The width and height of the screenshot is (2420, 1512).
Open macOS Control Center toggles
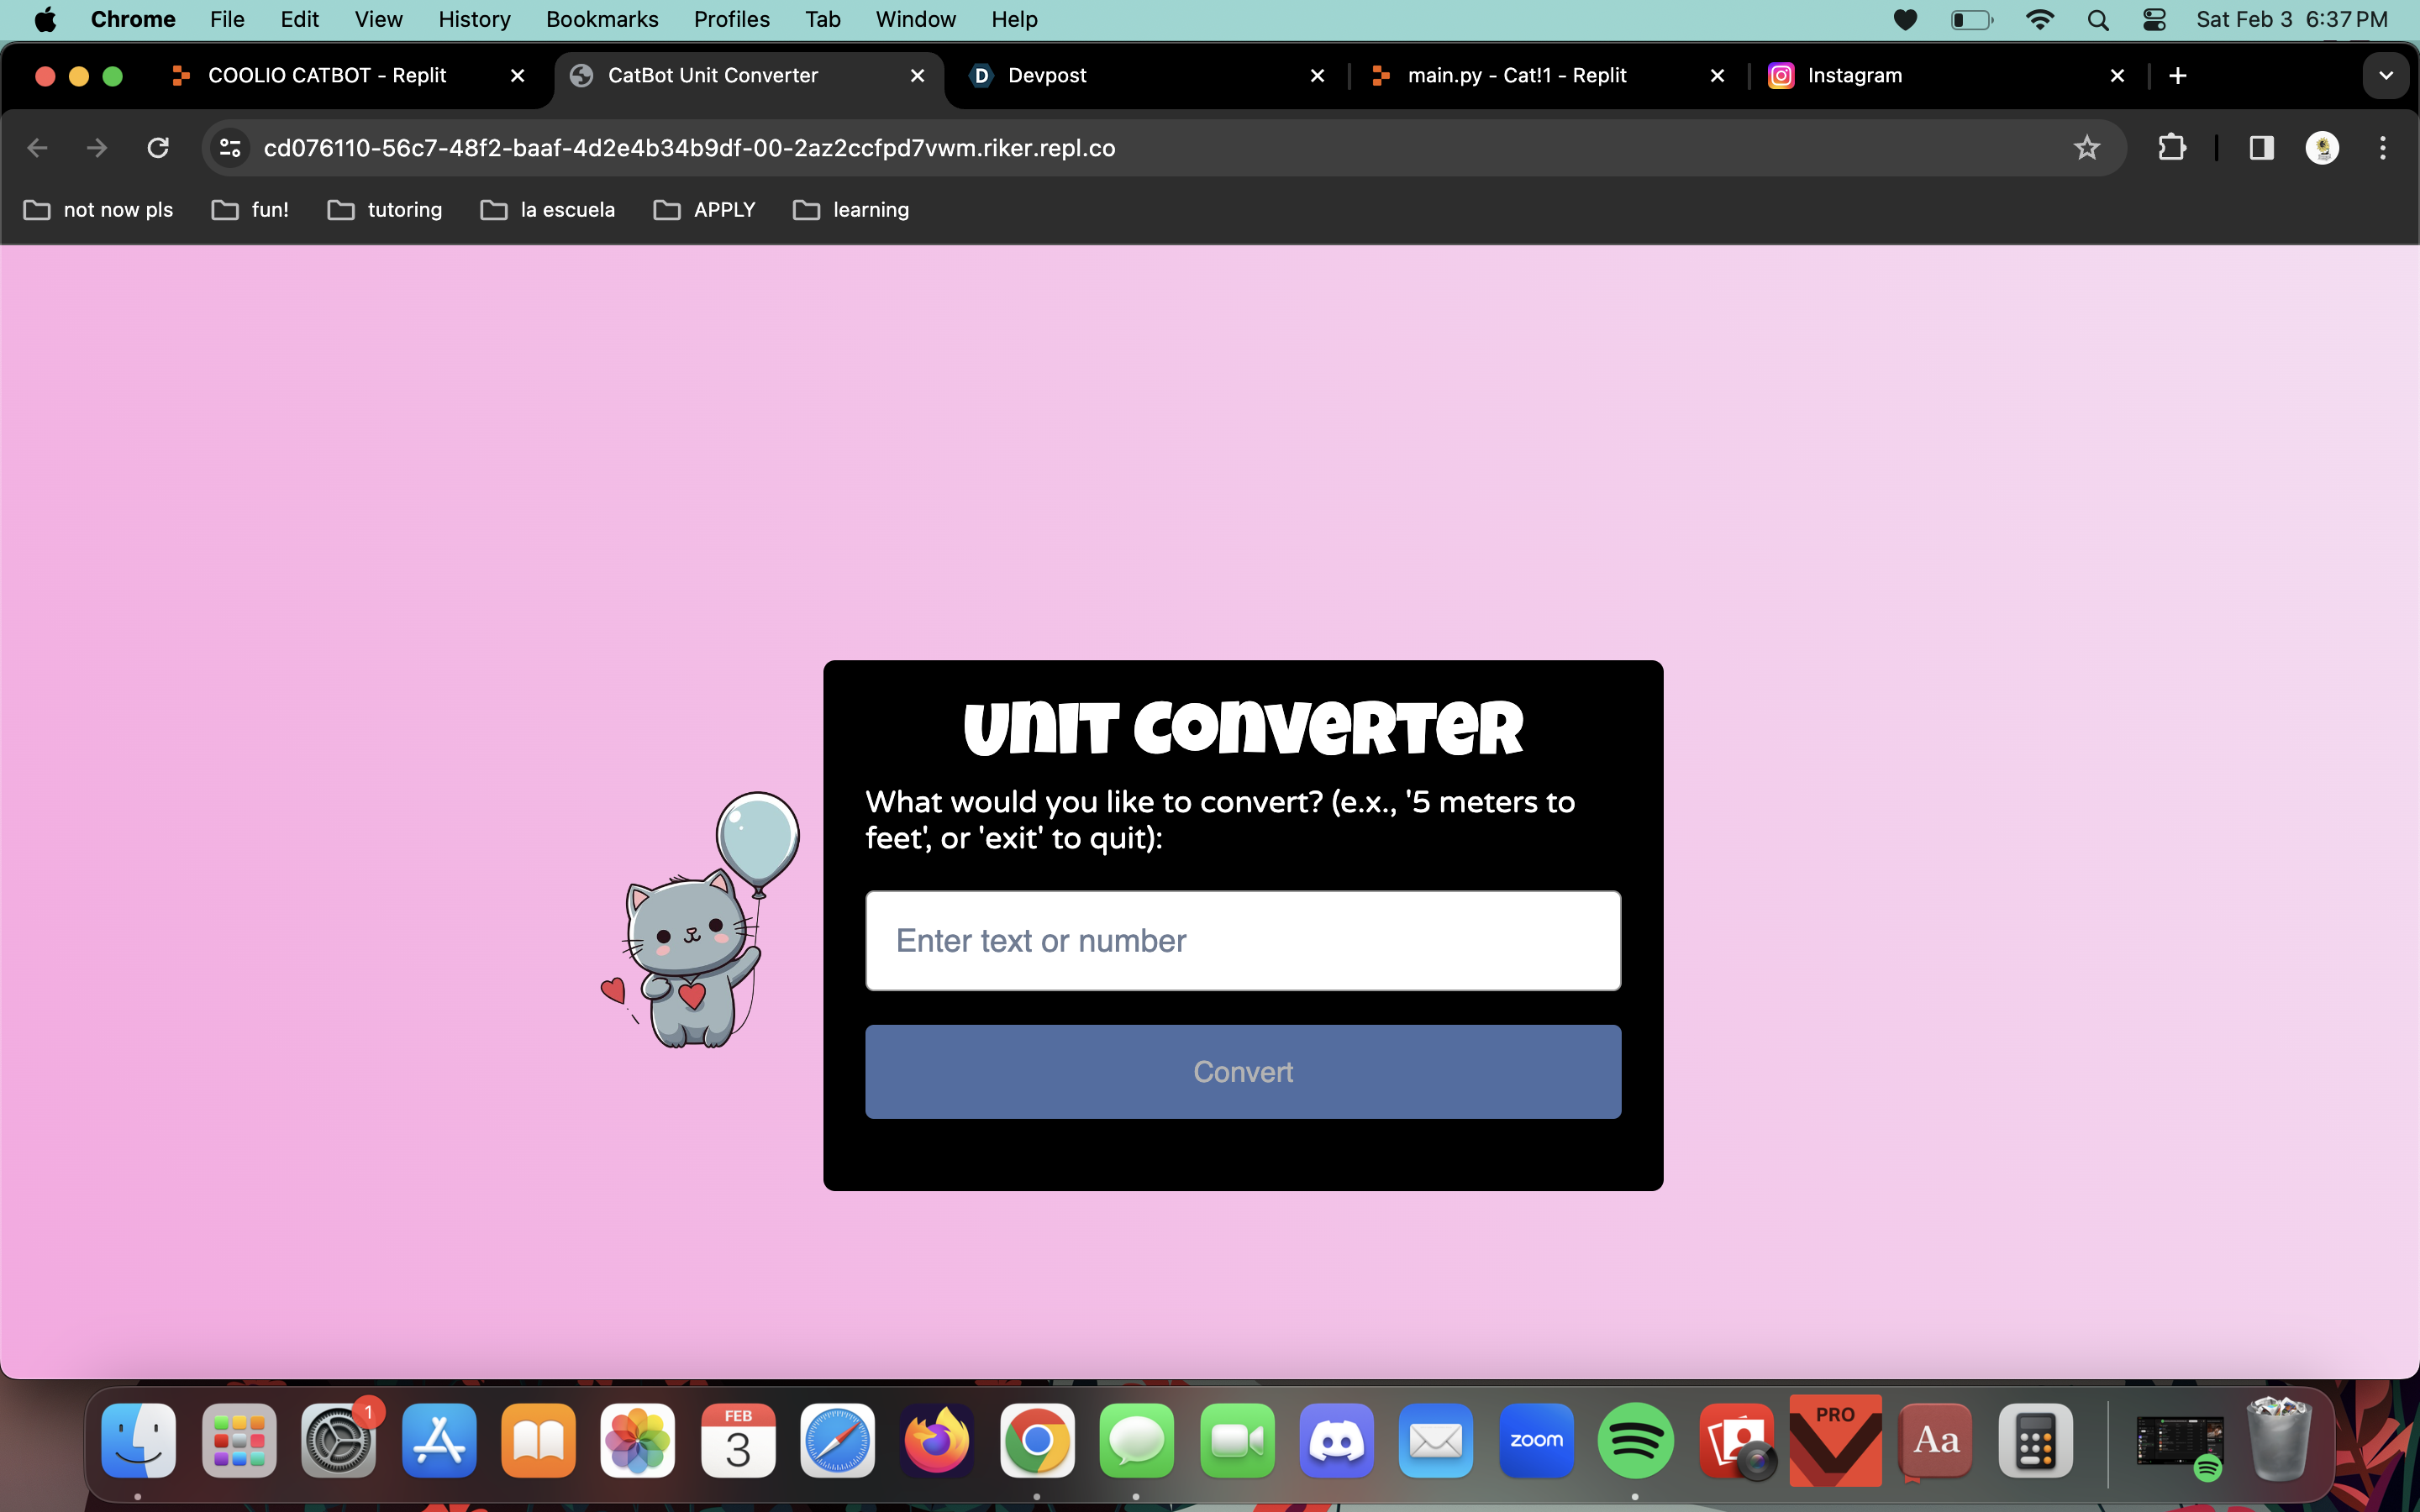[x=2154, y=20]
